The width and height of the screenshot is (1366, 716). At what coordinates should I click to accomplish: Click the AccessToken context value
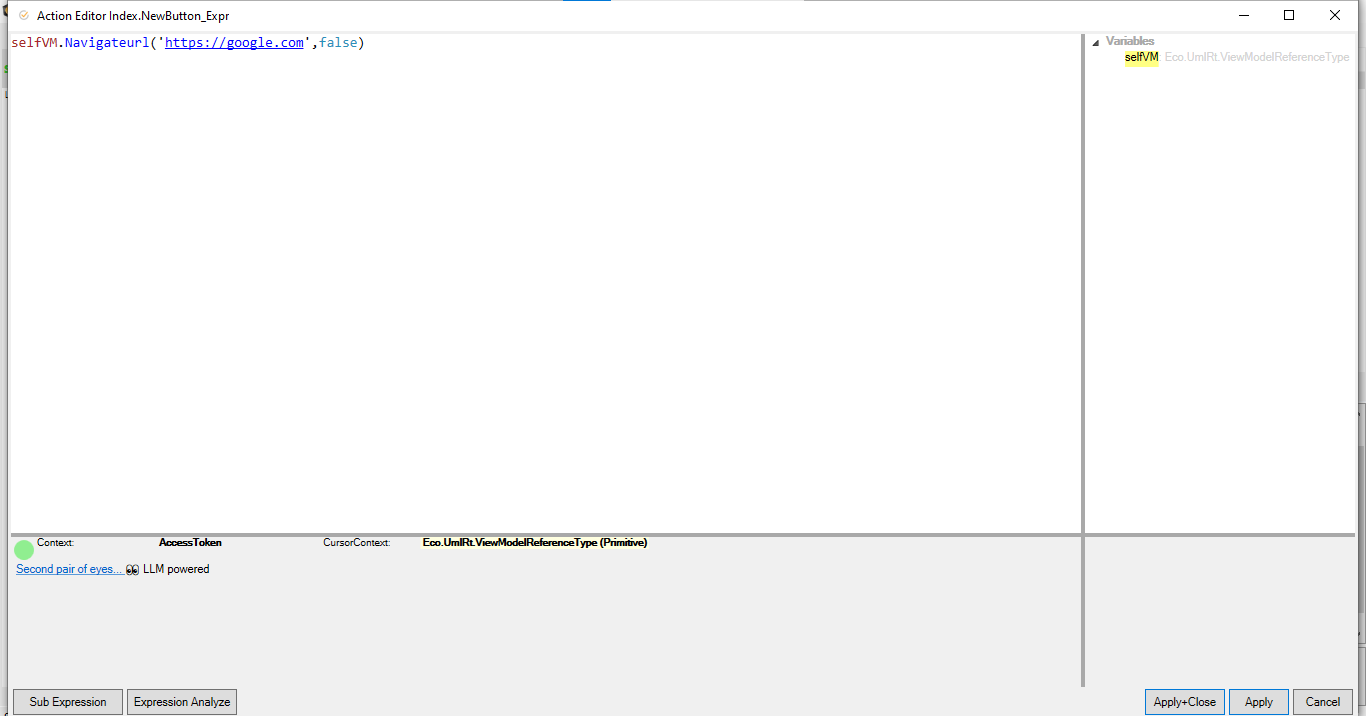tap(190, 543)
